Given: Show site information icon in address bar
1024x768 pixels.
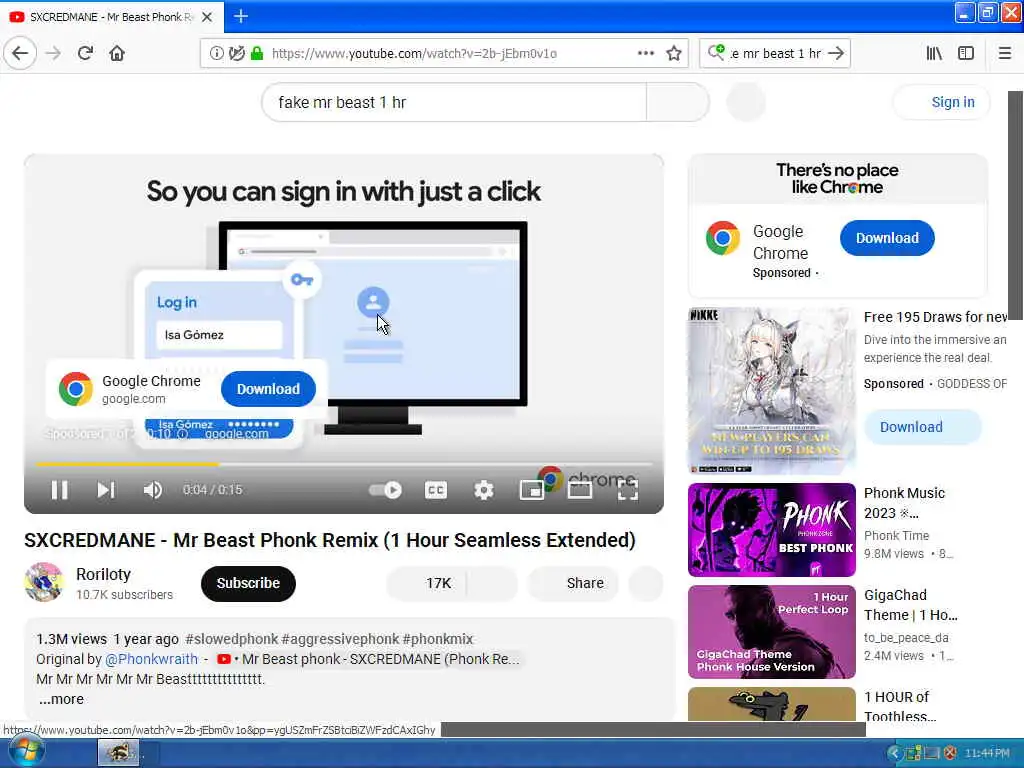Looking at the screenshot, I should pyautogui.click(x=216, y=53).
